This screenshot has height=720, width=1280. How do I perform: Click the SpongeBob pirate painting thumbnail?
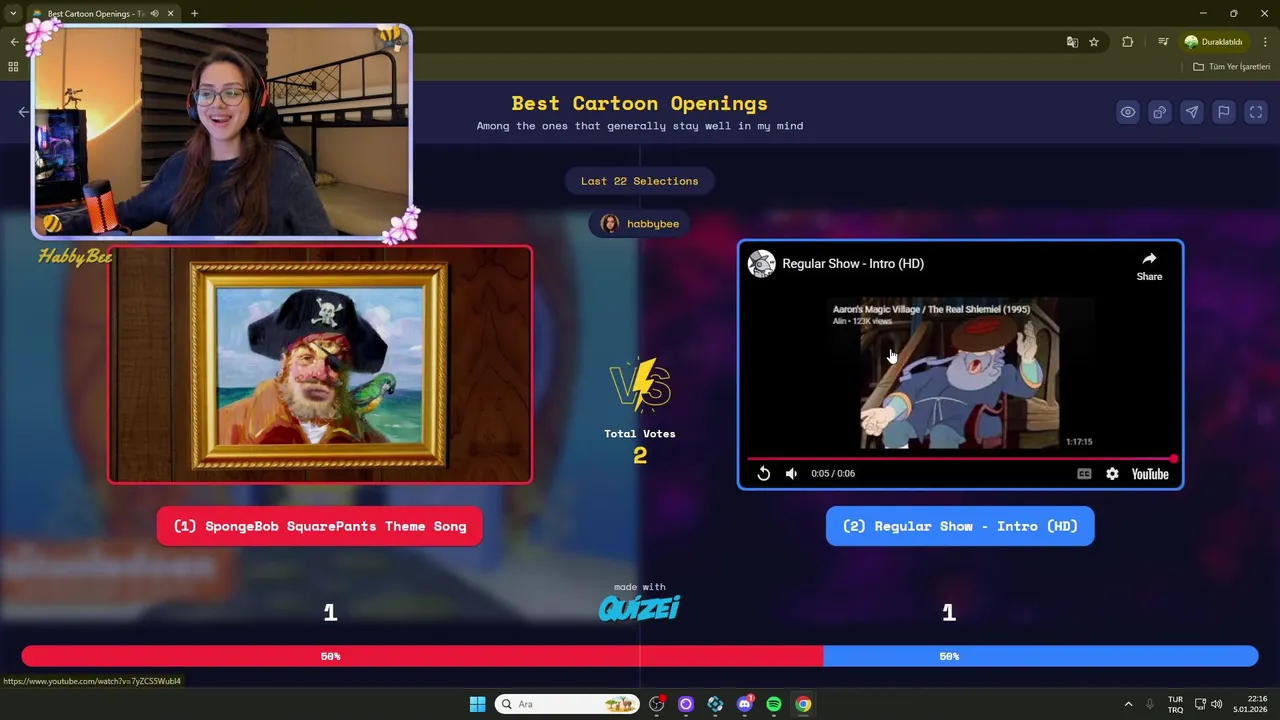point(320,365)
